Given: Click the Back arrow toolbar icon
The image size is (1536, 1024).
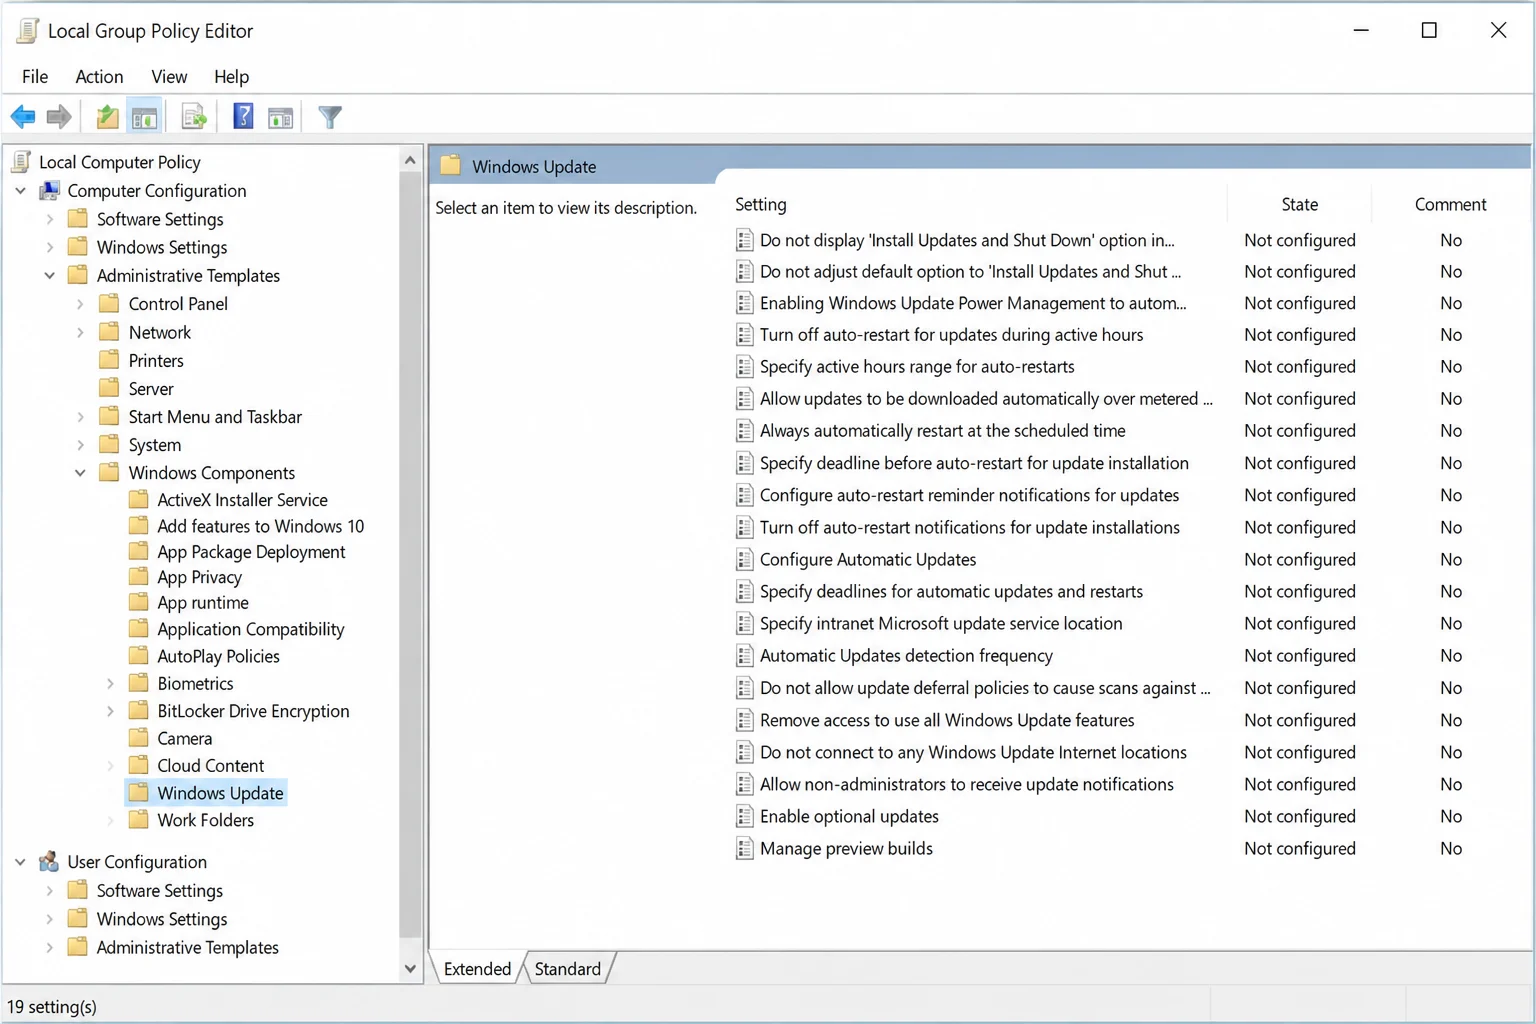Looking at the screenshot, I should click(x=23, y=117).
